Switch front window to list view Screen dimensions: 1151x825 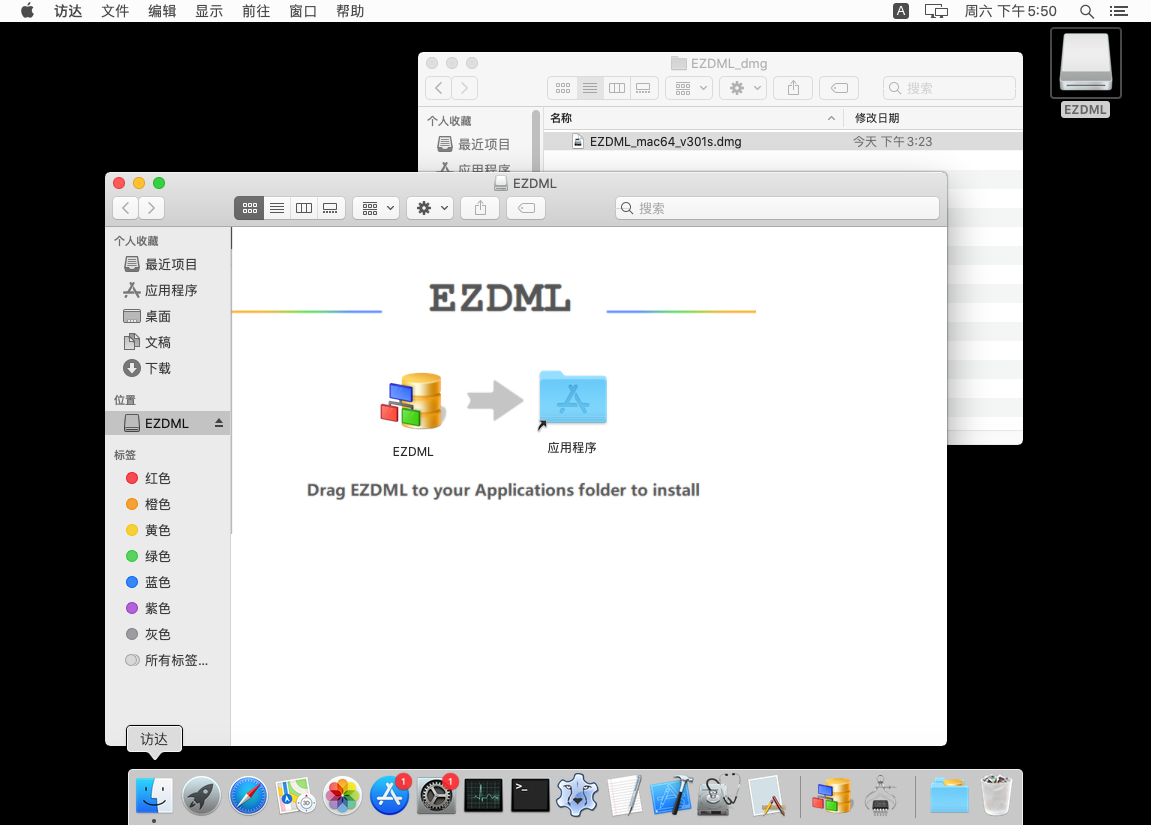[x=277, y=208]
